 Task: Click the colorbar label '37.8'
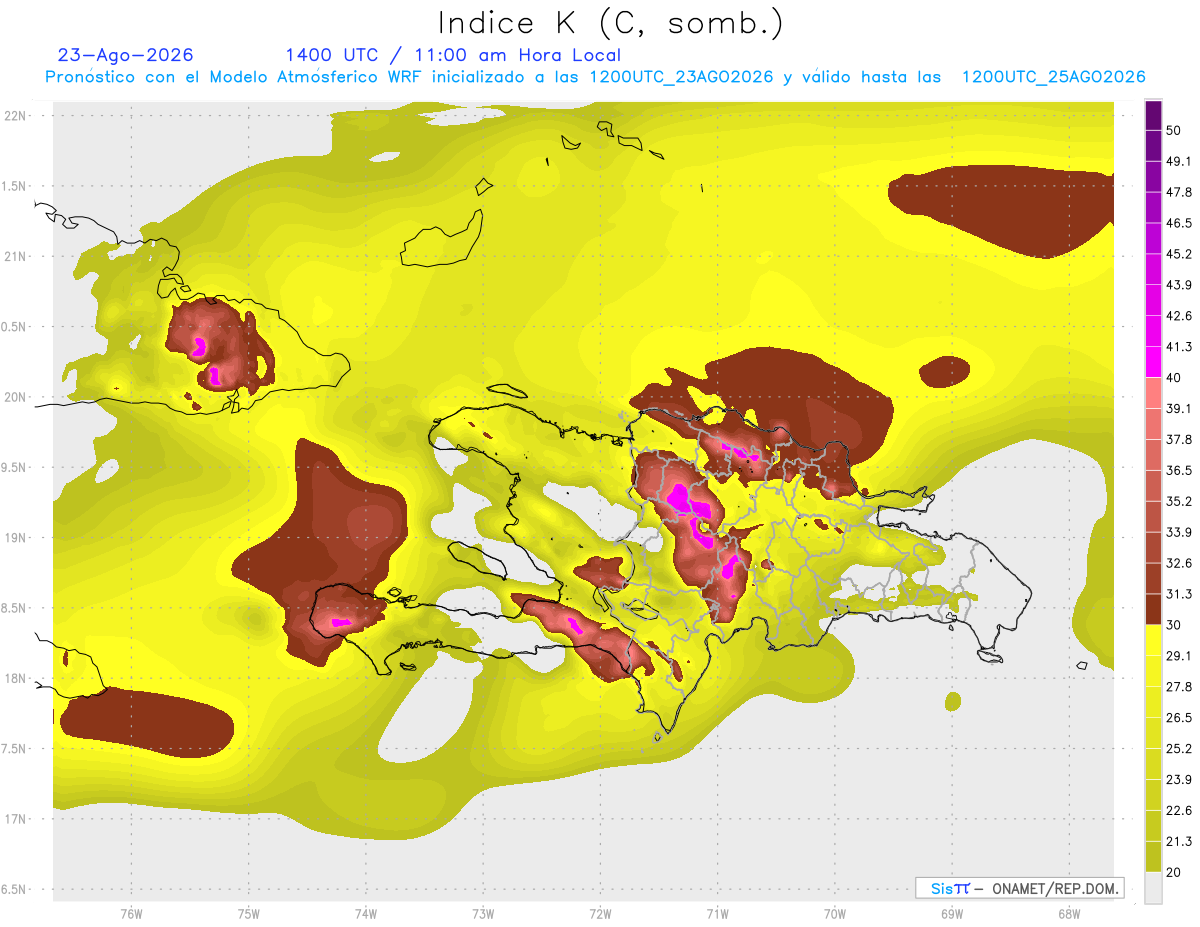click(1179, 440)
